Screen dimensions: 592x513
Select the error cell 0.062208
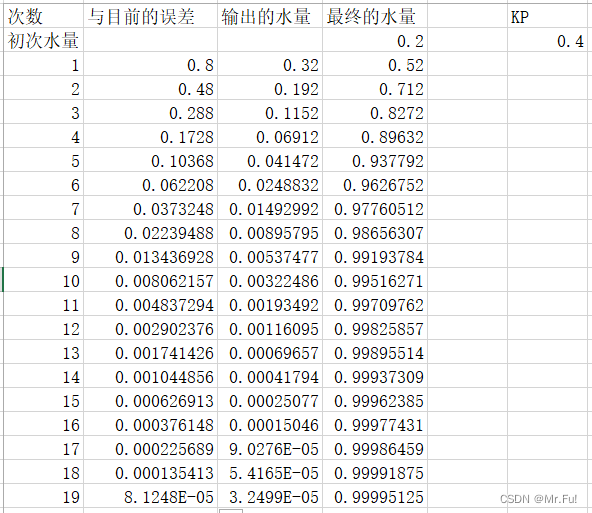click(x=150, y=184)
